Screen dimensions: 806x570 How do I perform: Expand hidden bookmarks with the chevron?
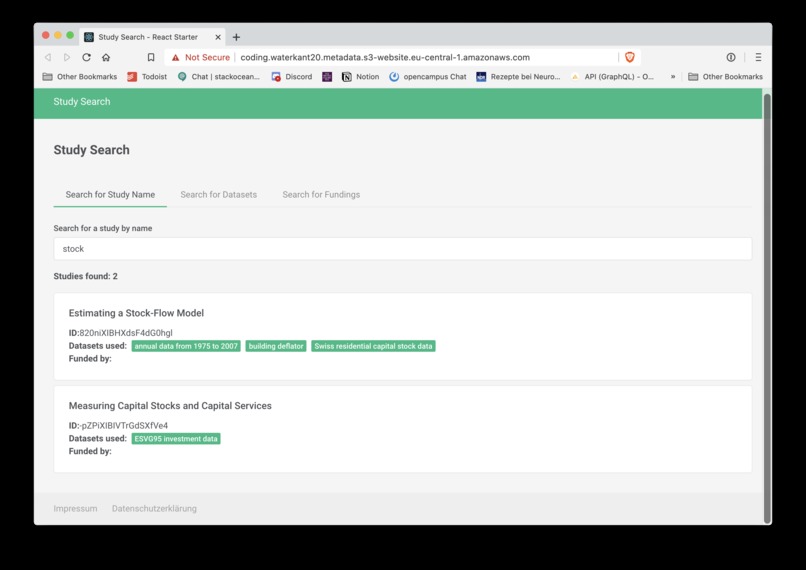[672, 77]
